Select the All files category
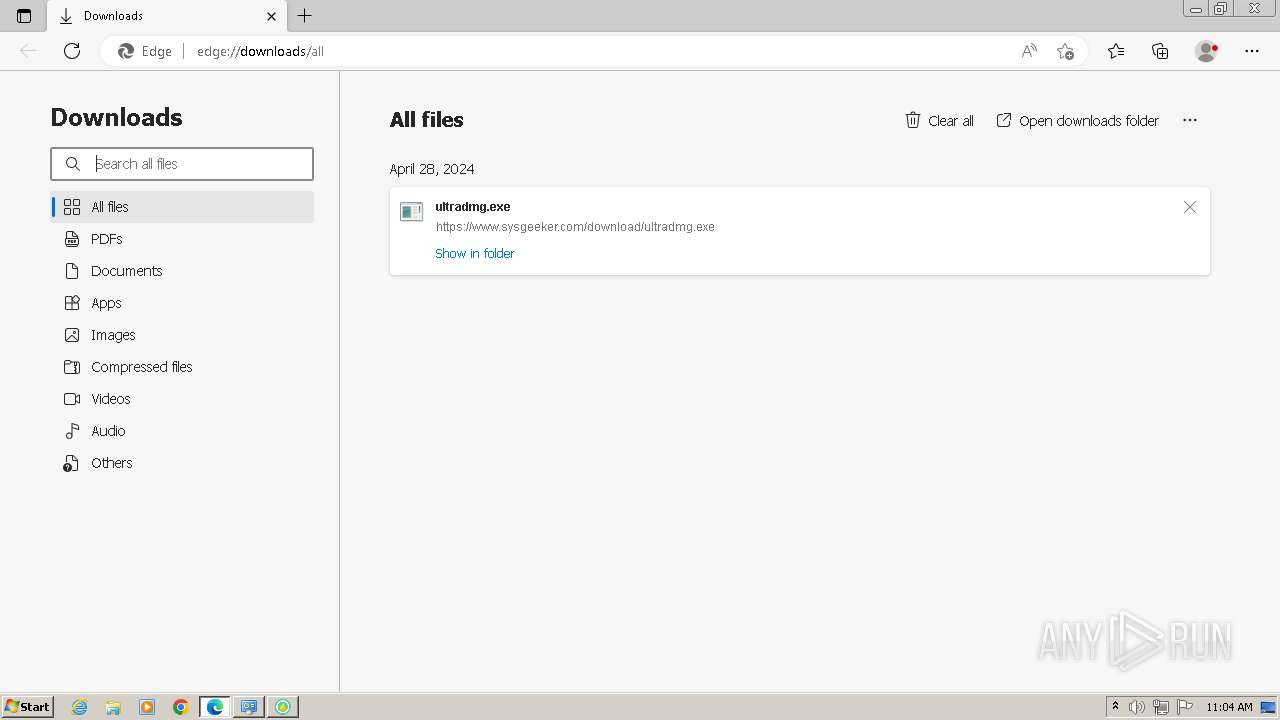 [182, 207]
